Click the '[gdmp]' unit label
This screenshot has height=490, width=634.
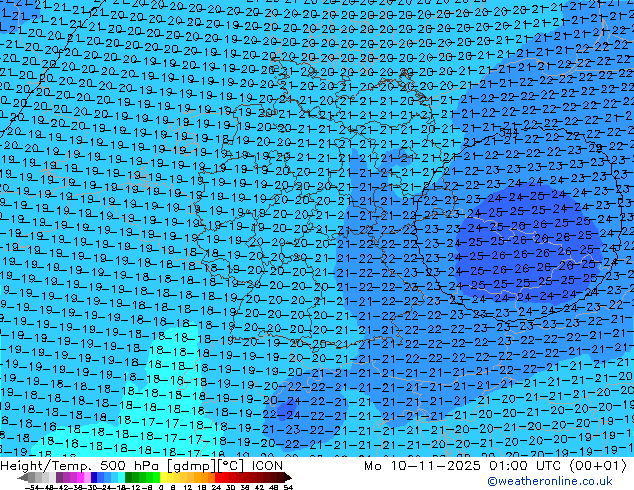pos(190,466)
